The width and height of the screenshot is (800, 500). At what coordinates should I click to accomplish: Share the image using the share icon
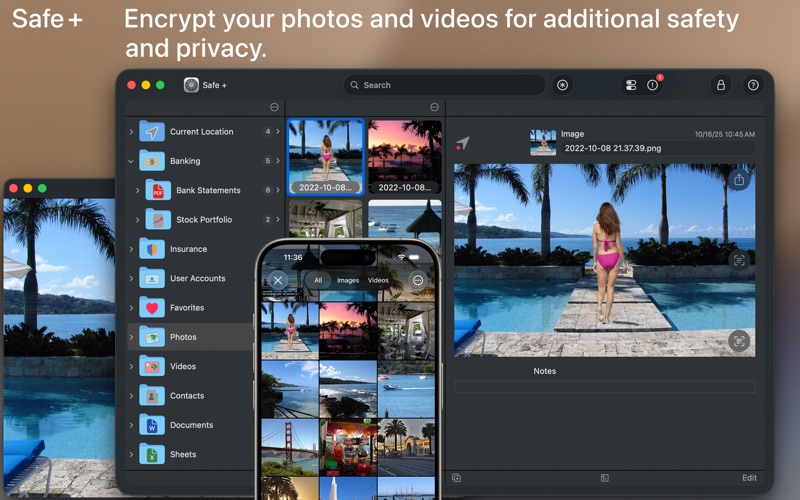click(739, 180)
